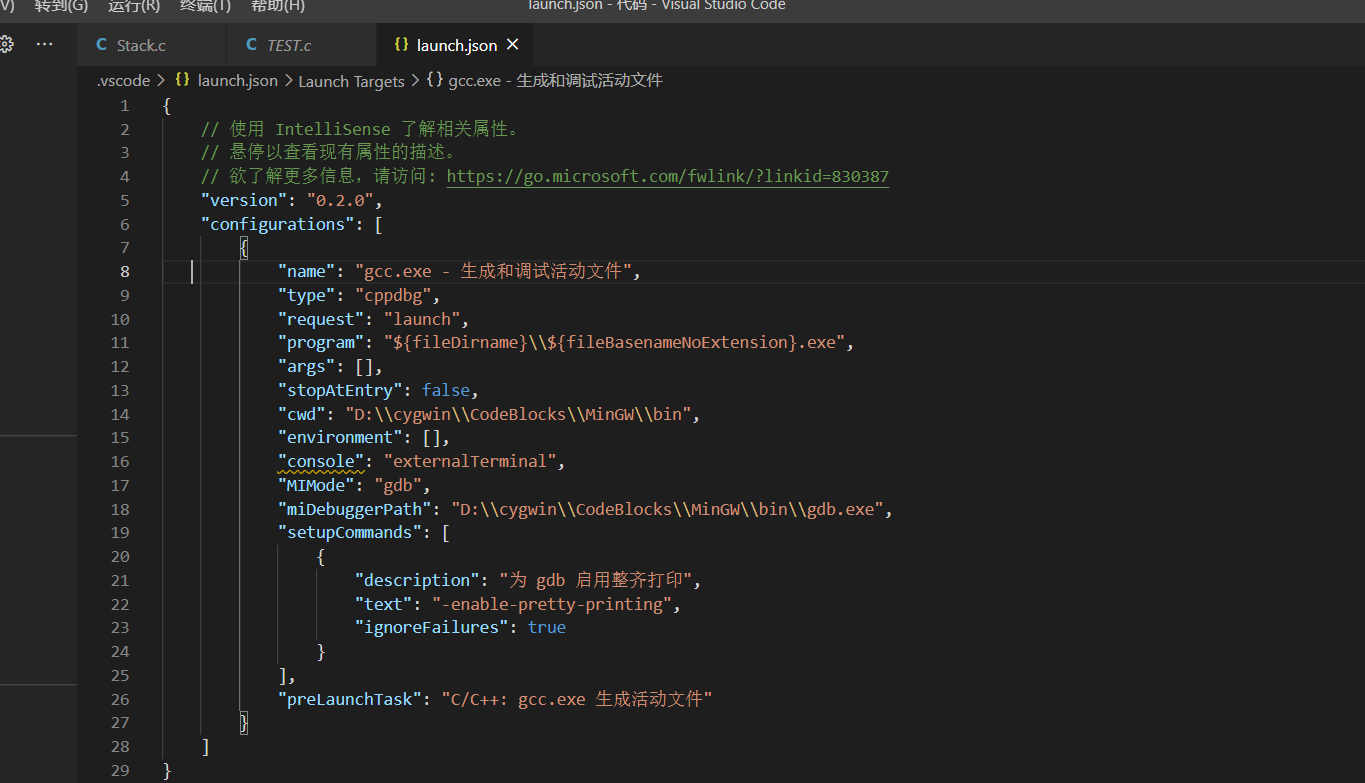Click the "miDebuggerPath" key

tap(354, 509)
